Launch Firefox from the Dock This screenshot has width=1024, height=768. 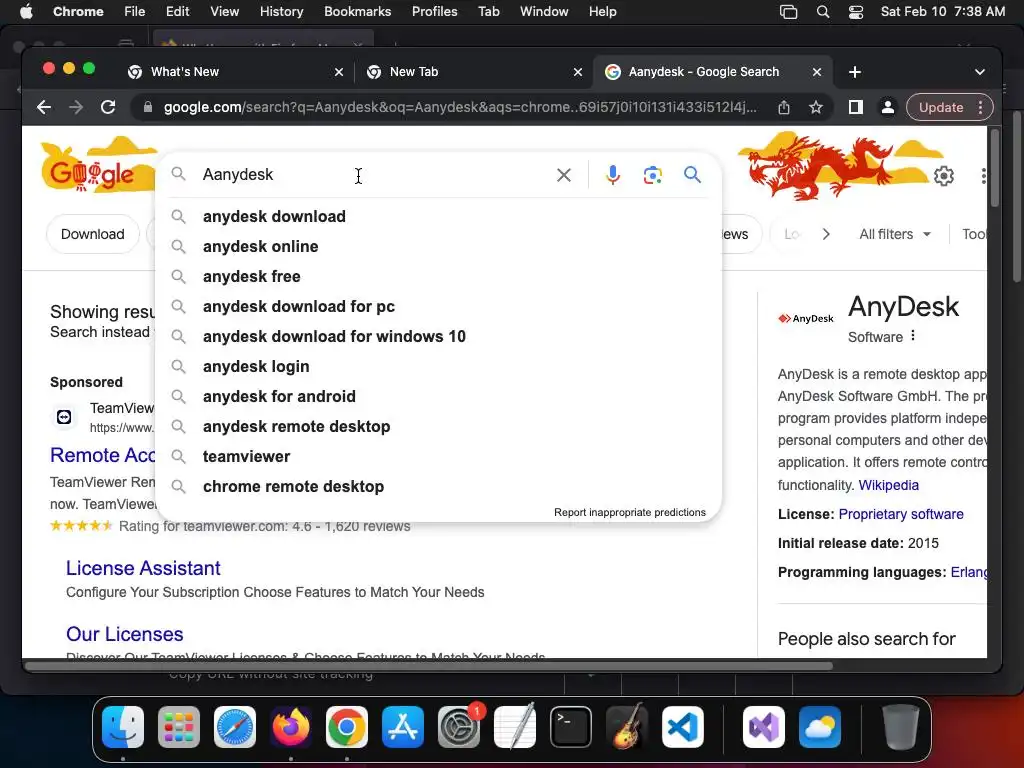(x=291, y=727)
